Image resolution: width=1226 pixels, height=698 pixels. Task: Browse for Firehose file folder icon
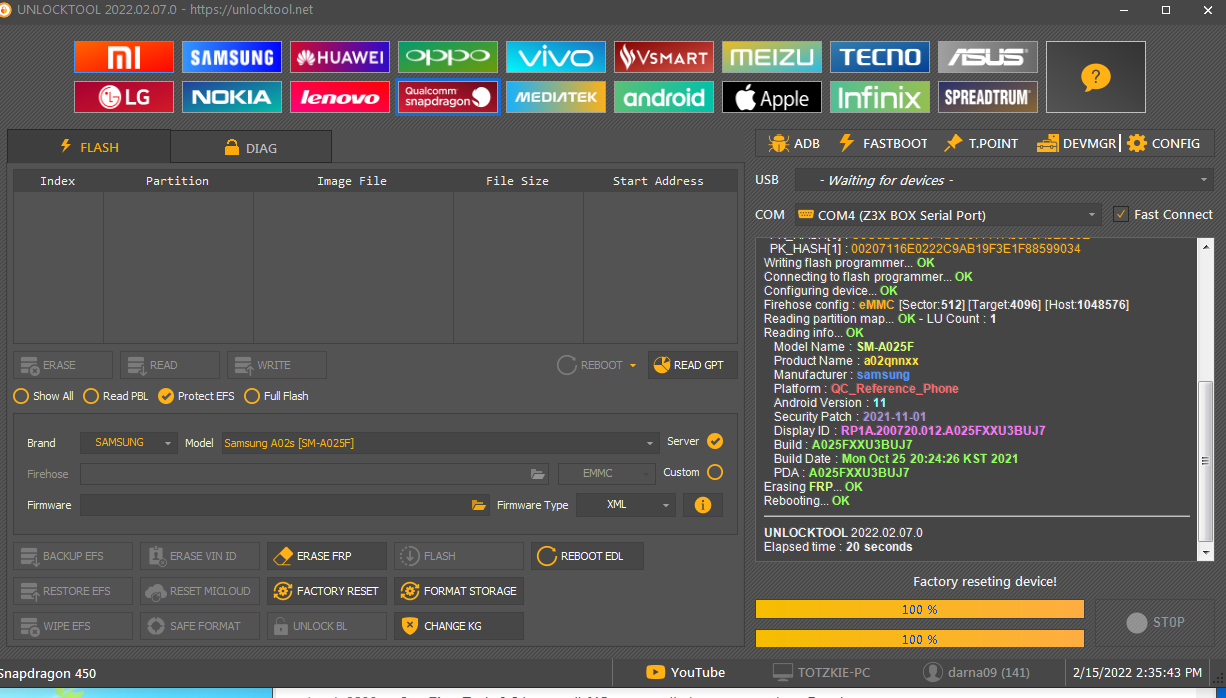tap(538, 474)
